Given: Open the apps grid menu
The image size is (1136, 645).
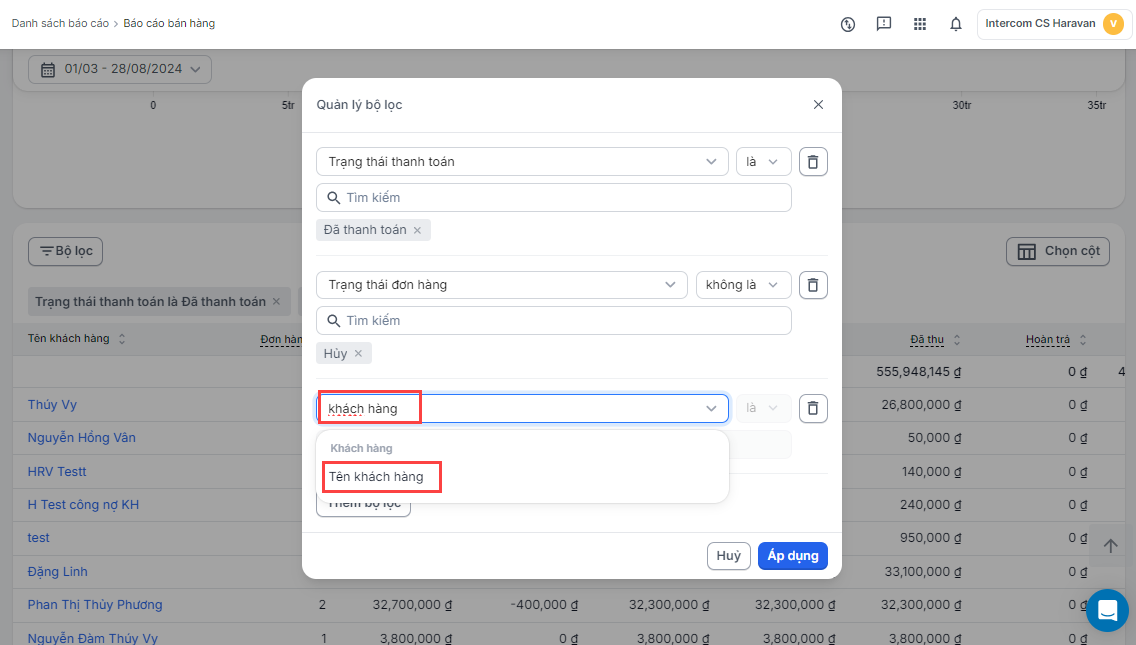Looking at the screenshot, I should point(920,24).
